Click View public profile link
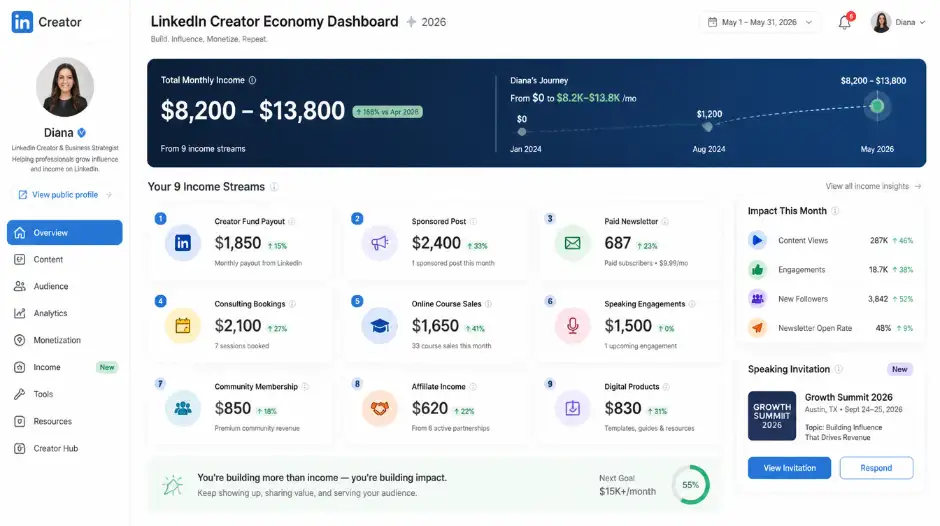 (65, 194)
